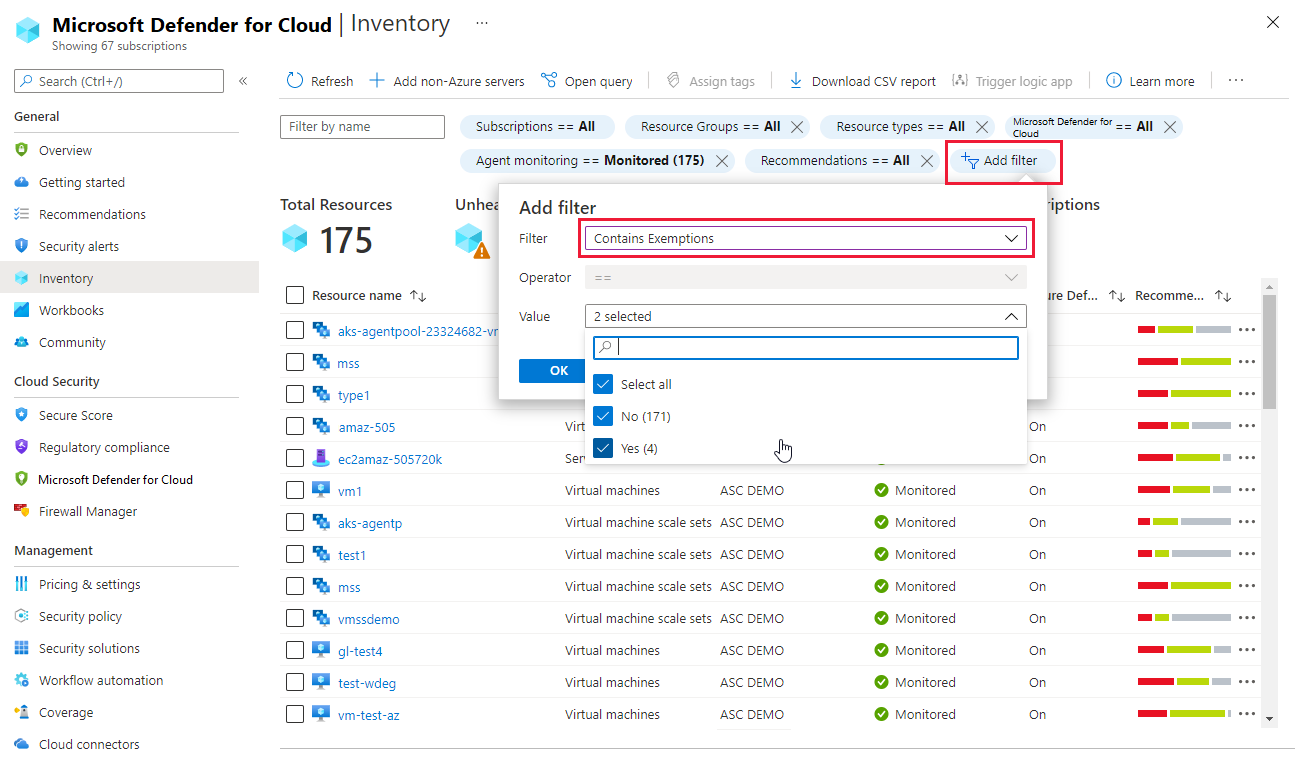Image resolution: width=1295 pixels, height=765 pixels.
Task: Check the vm1 row checkbox
Action: 295,490
